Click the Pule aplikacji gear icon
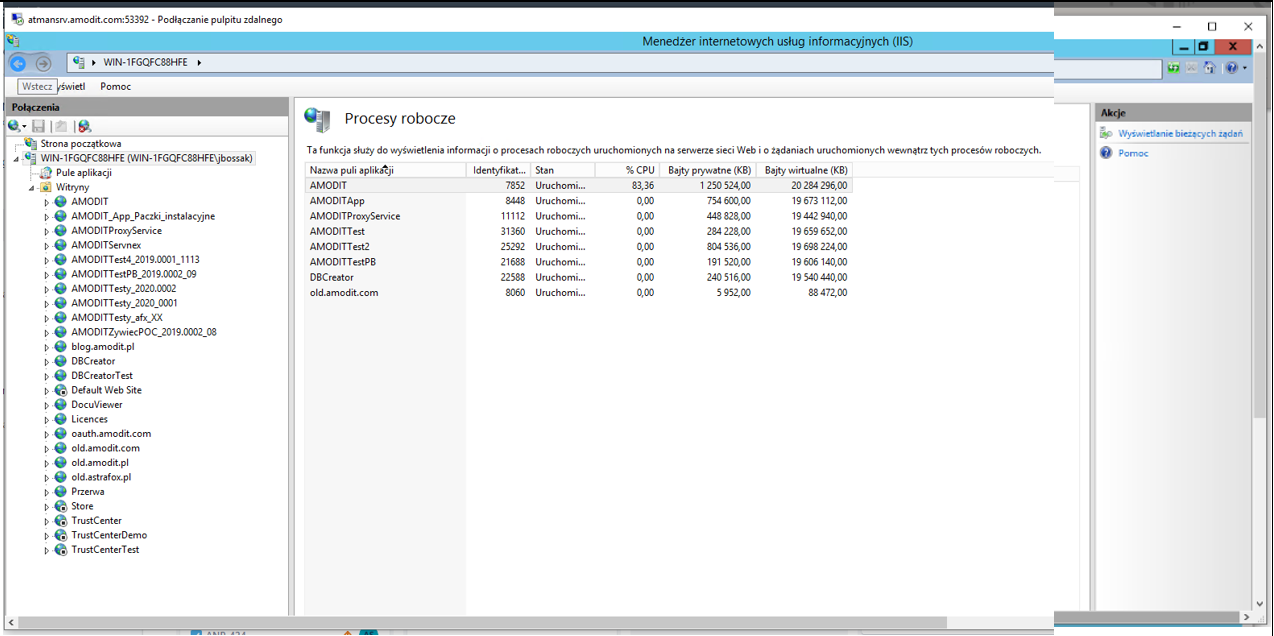1274x636 pixels. (x=46, y=173)
